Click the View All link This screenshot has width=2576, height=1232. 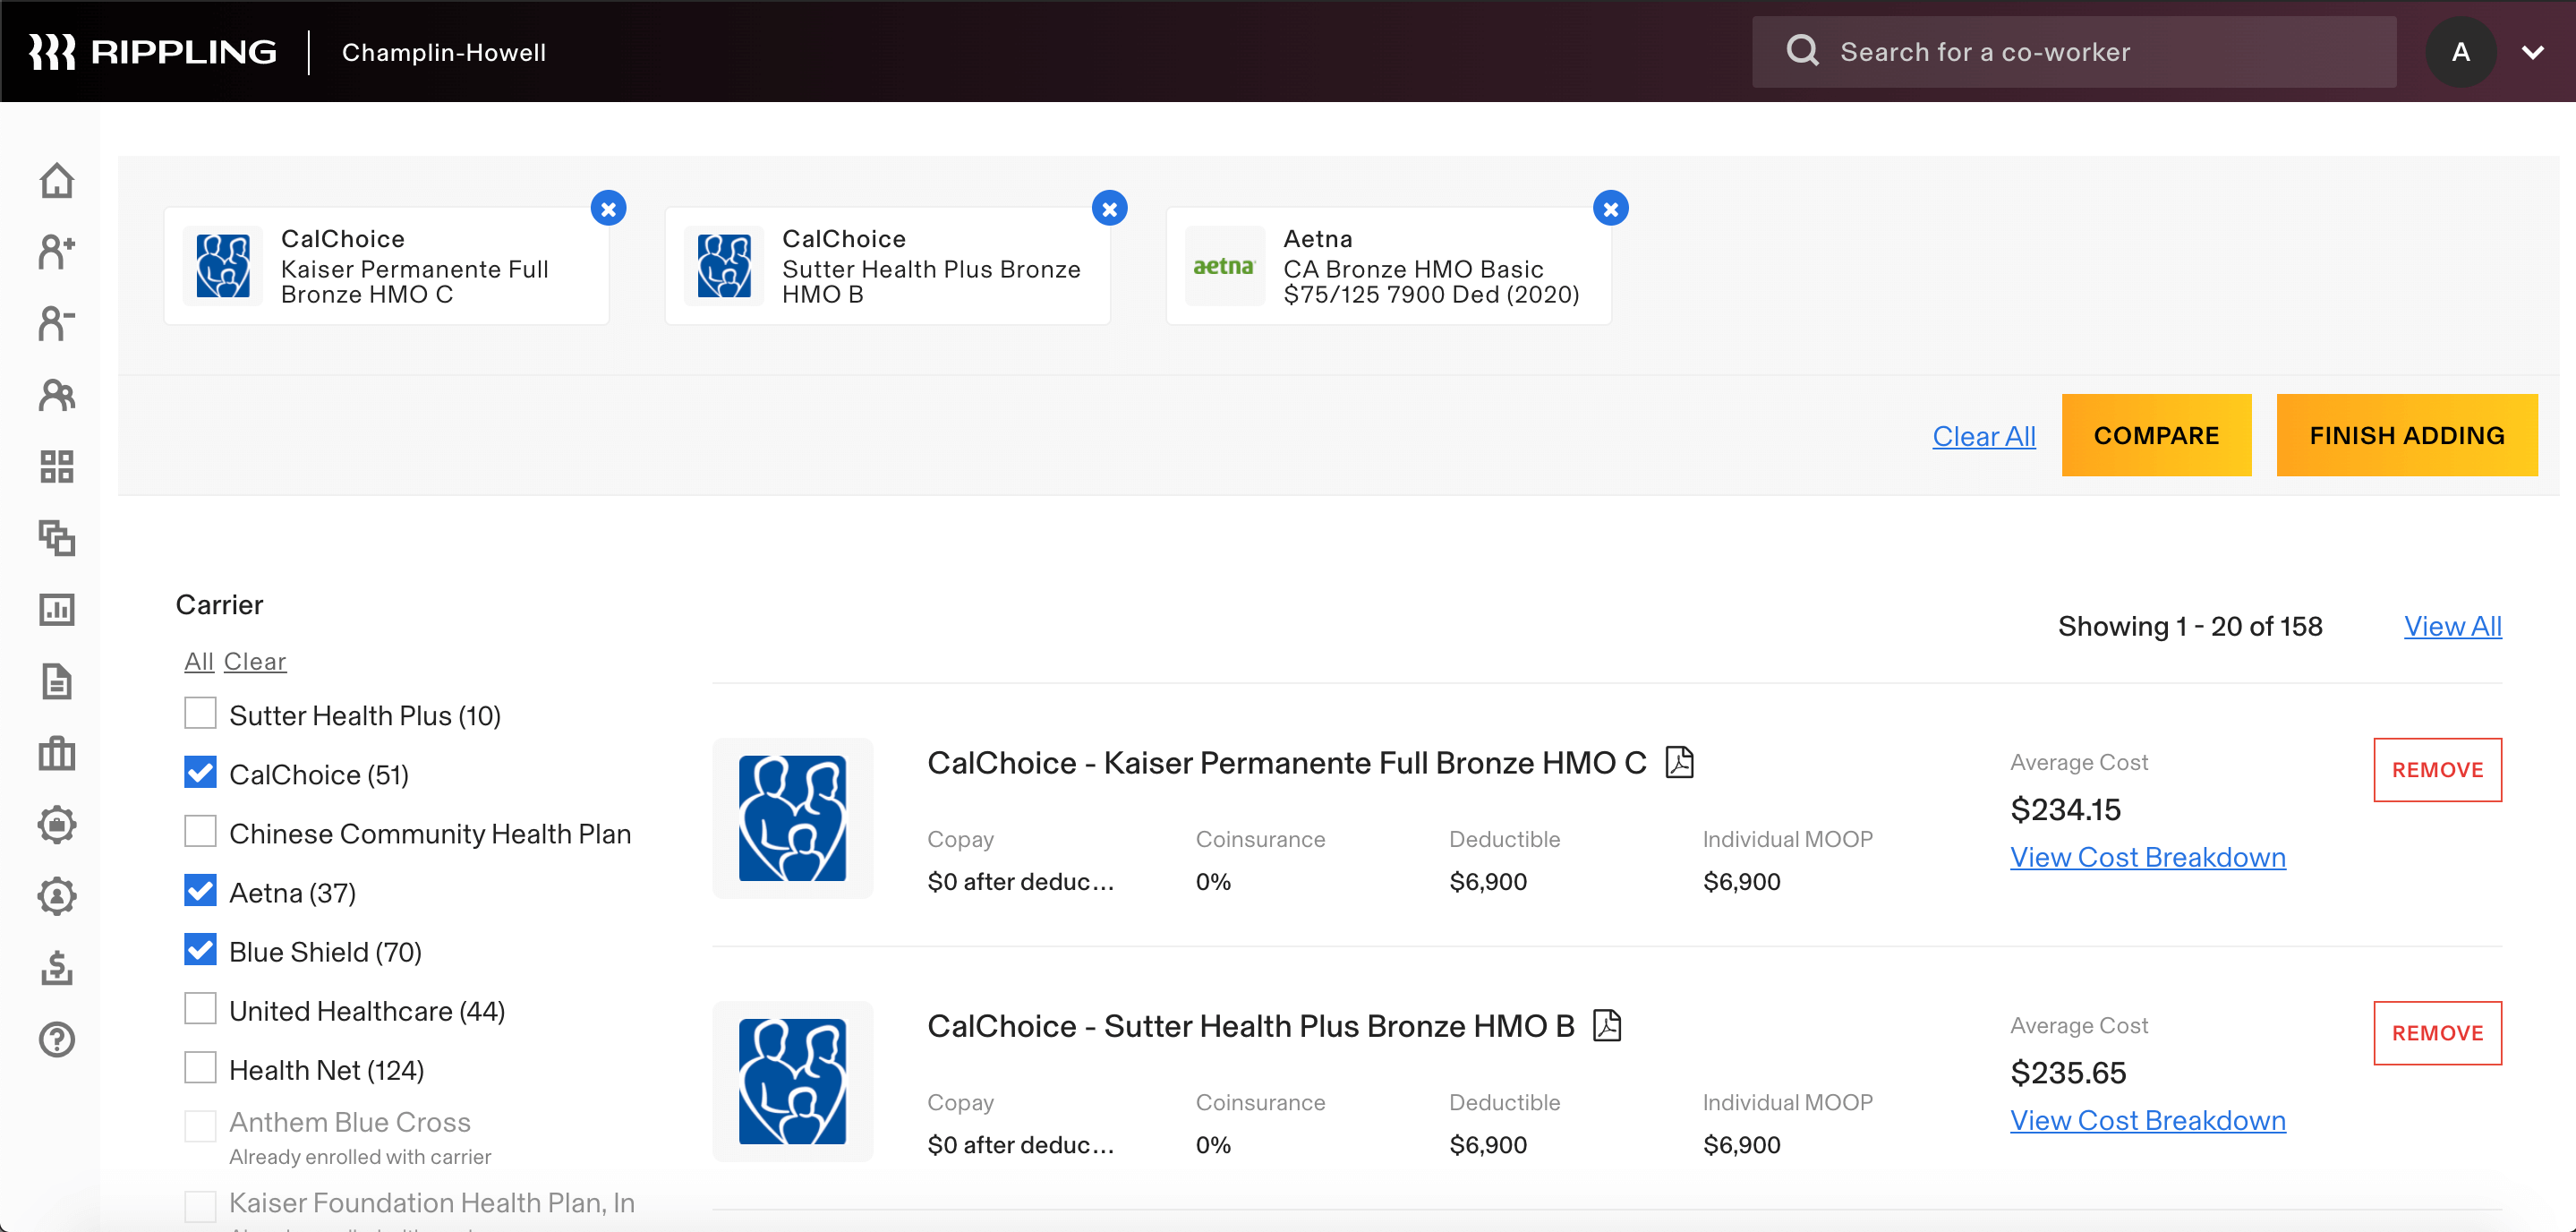(x=2452, y=626)
